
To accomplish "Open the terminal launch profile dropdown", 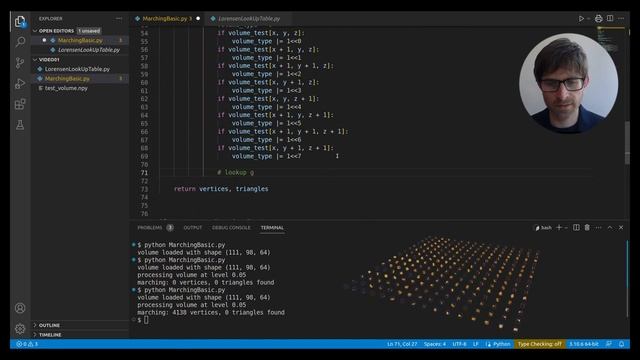I will point(566,227).
